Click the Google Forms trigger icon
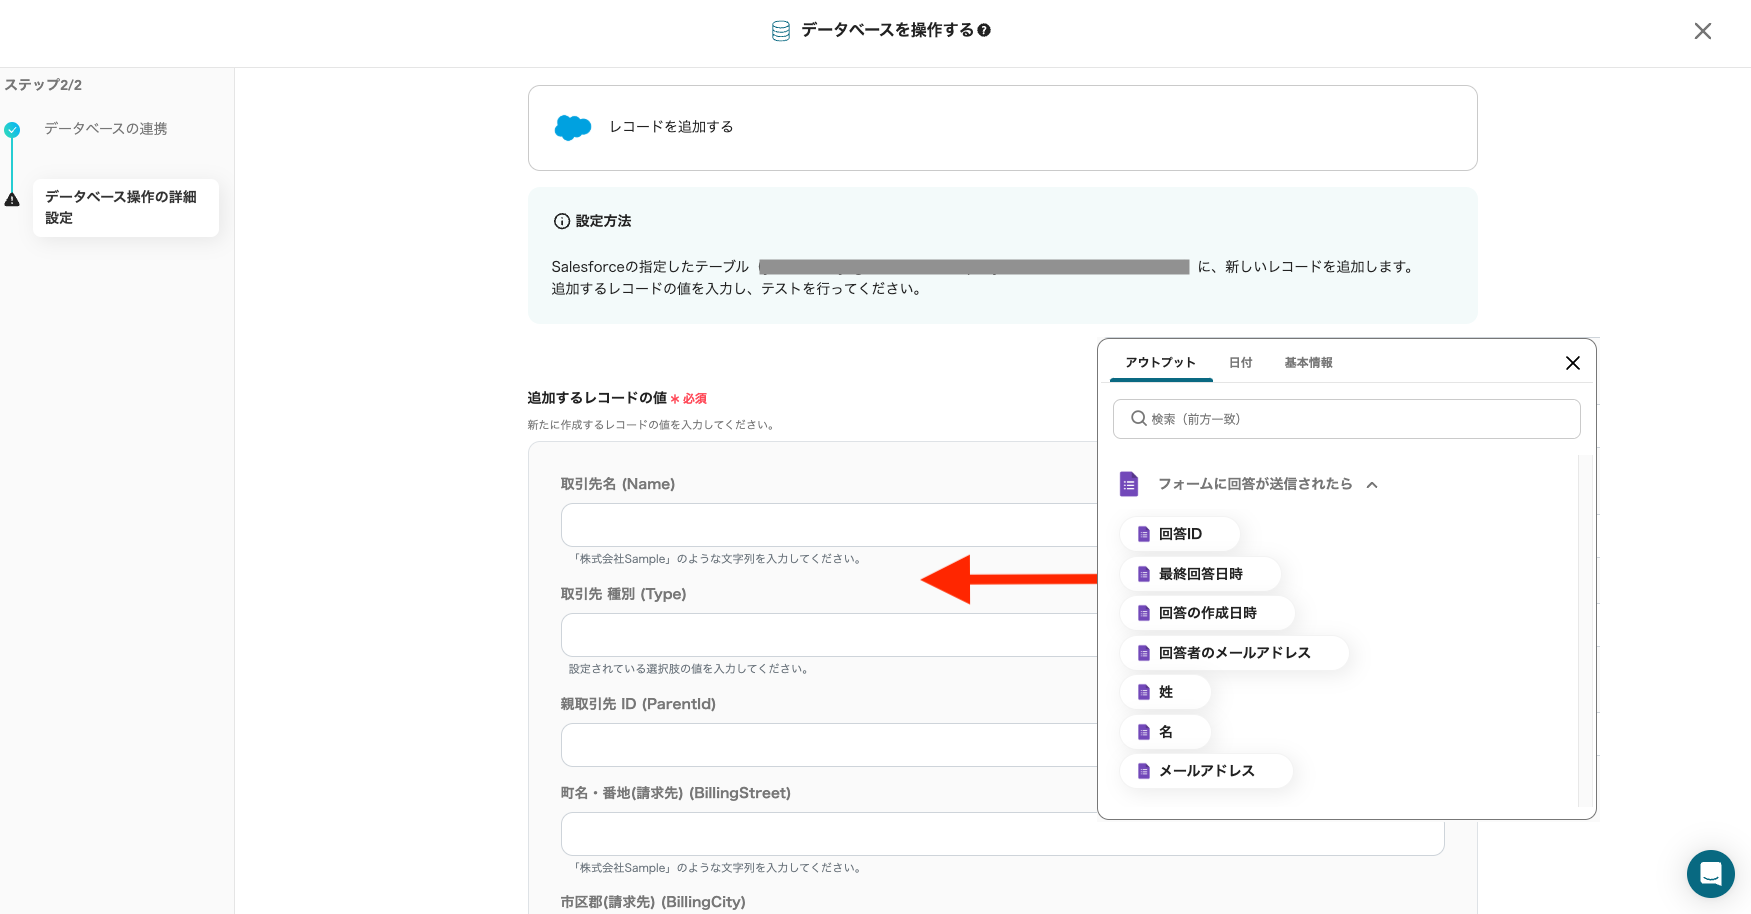The image size is (1751, 914). click(x=1129, y=484)
